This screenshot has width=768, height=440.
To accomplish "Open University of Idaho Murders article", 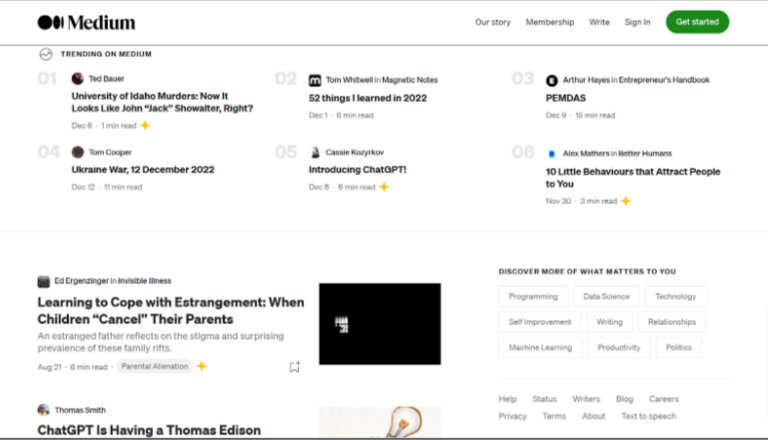I will point(162,102).
